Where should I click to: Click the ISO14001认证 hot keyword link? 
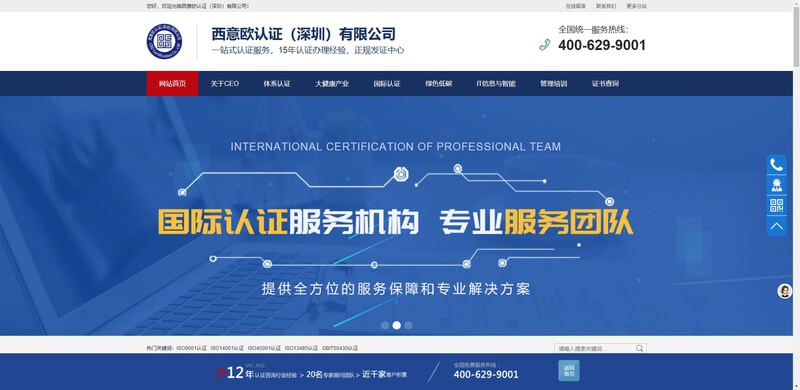point(228,349)
